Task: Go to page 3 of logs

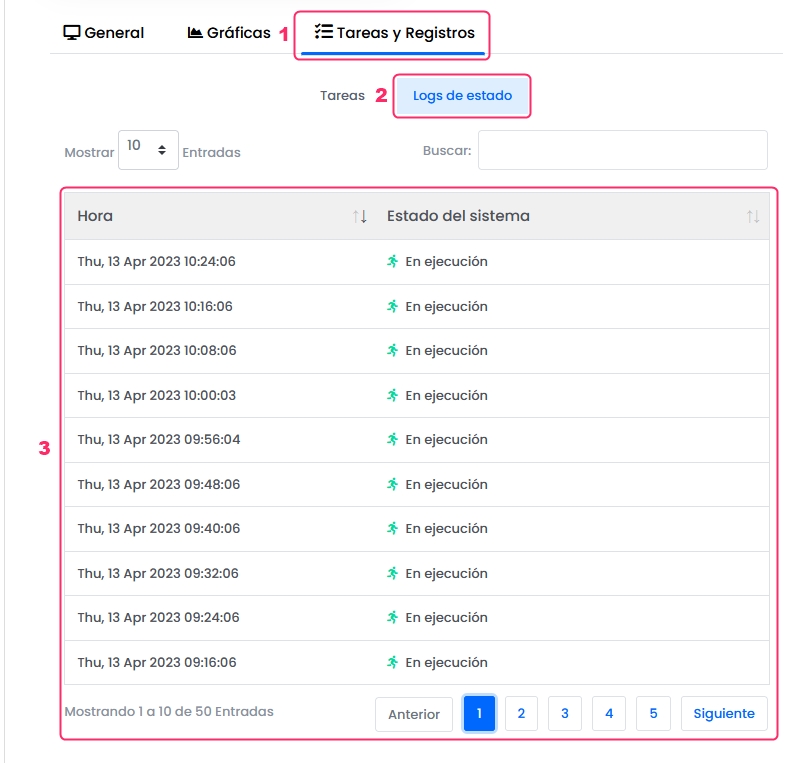Action: [x=565, y=714]
